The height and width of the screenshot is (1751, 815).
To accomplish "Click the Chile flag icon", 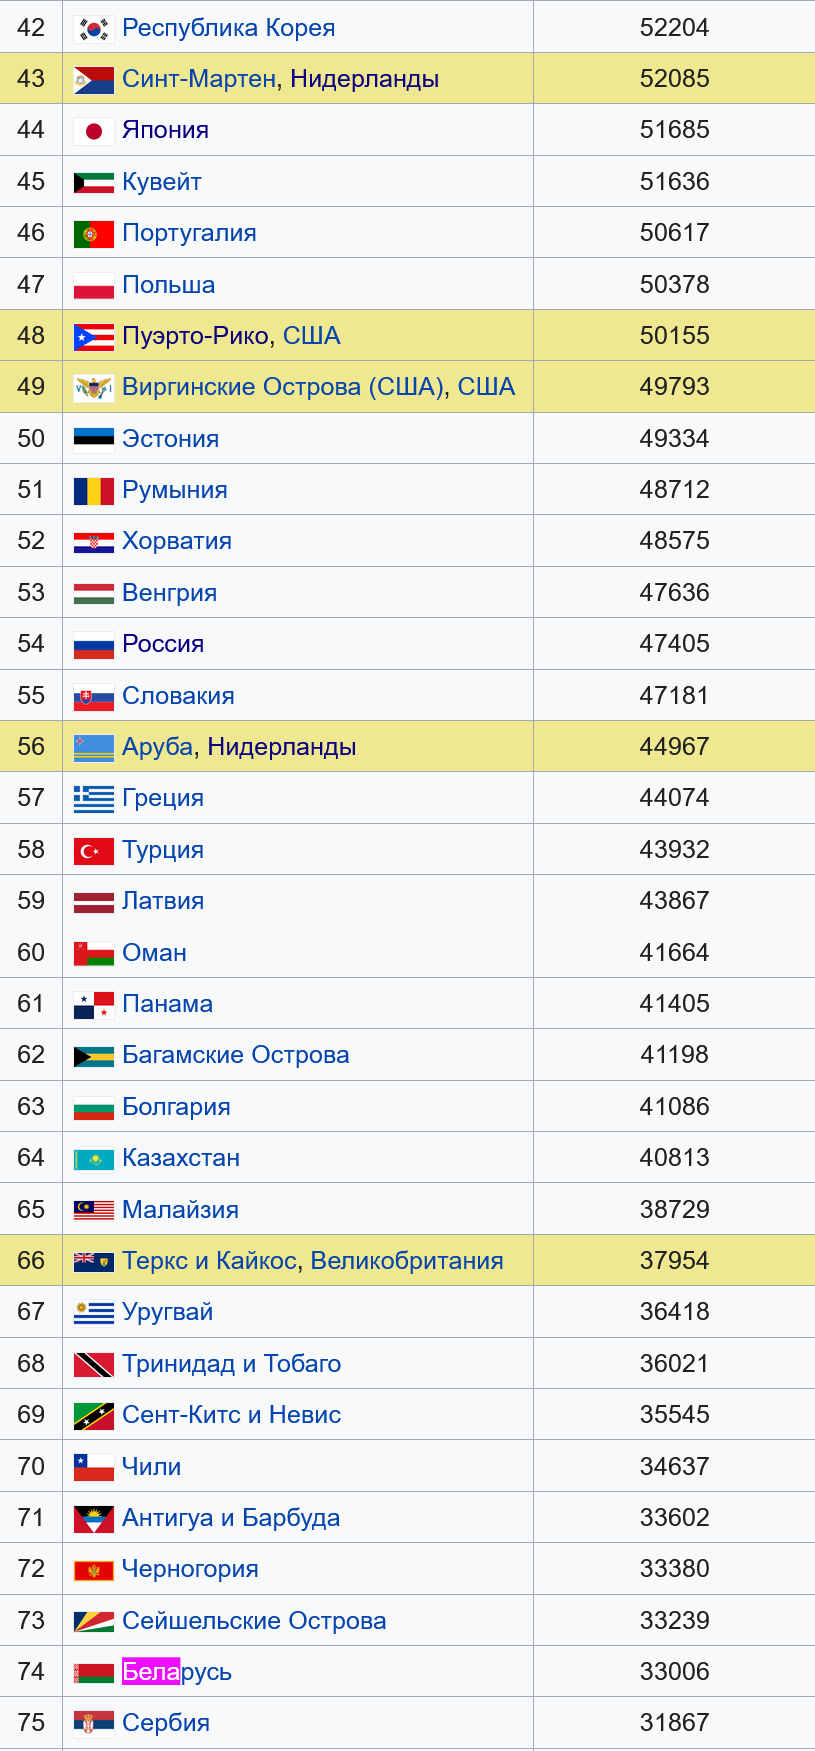I will (x=94, y=1468).
